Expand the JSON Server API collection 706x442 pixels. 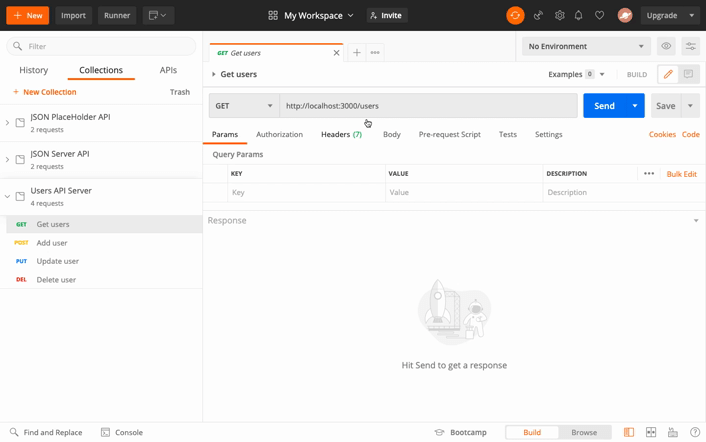click(x=7, y=159)
